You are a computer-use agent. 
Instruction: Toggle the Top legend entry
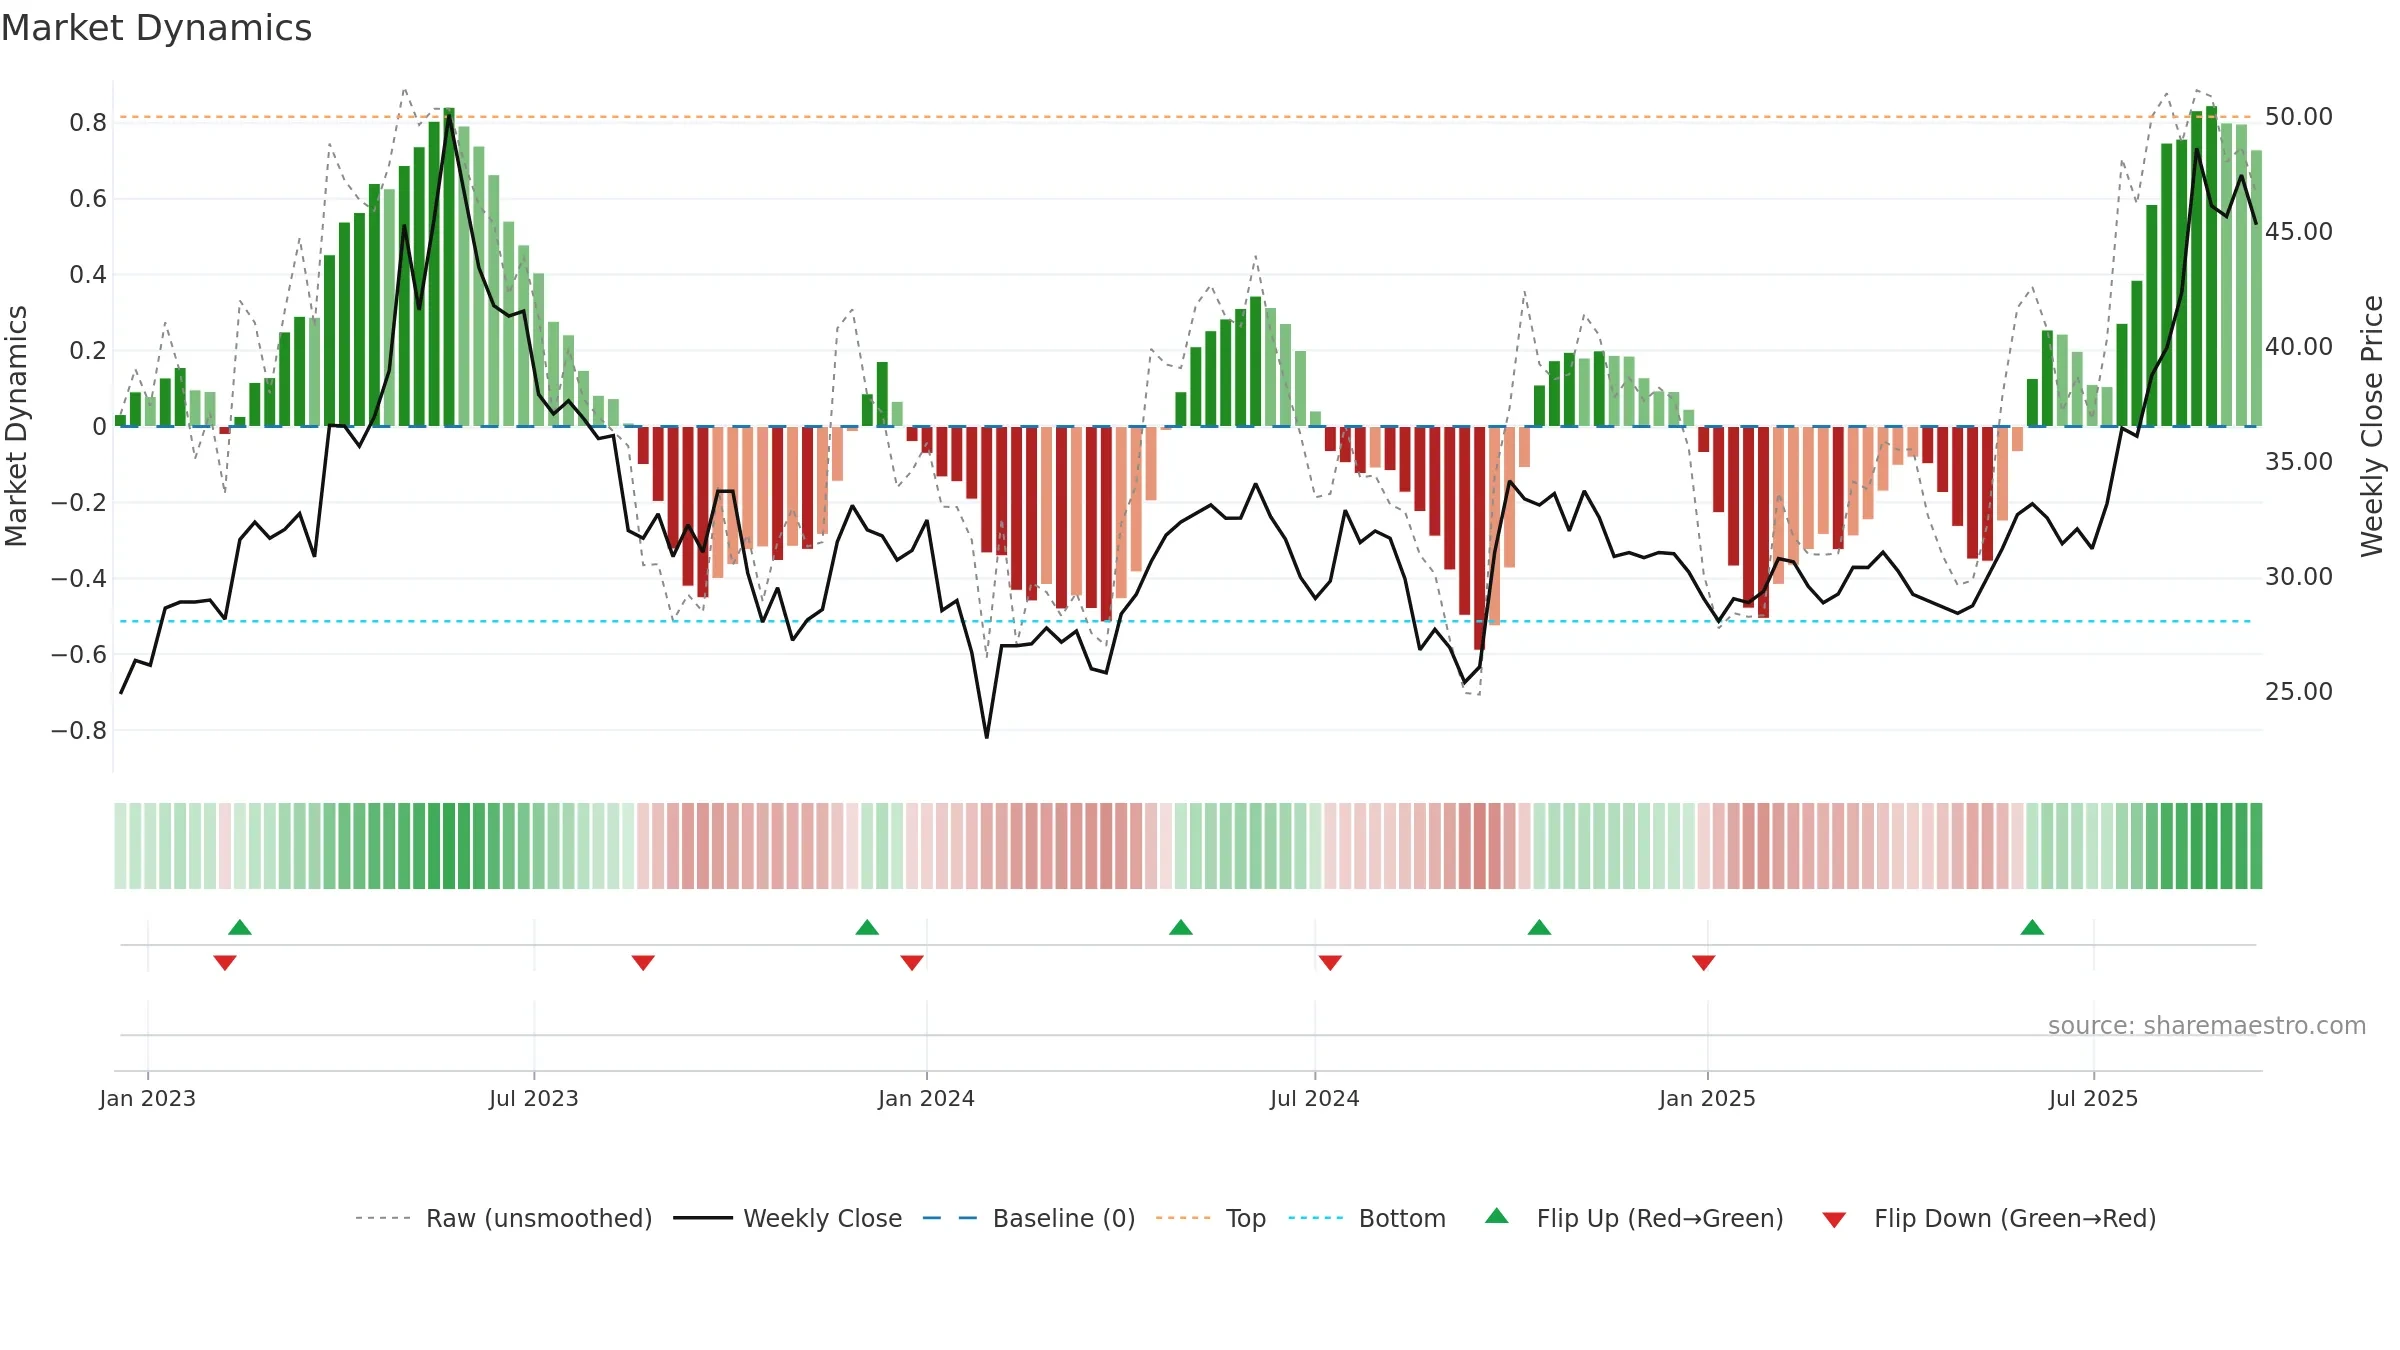(1211, 1218)
